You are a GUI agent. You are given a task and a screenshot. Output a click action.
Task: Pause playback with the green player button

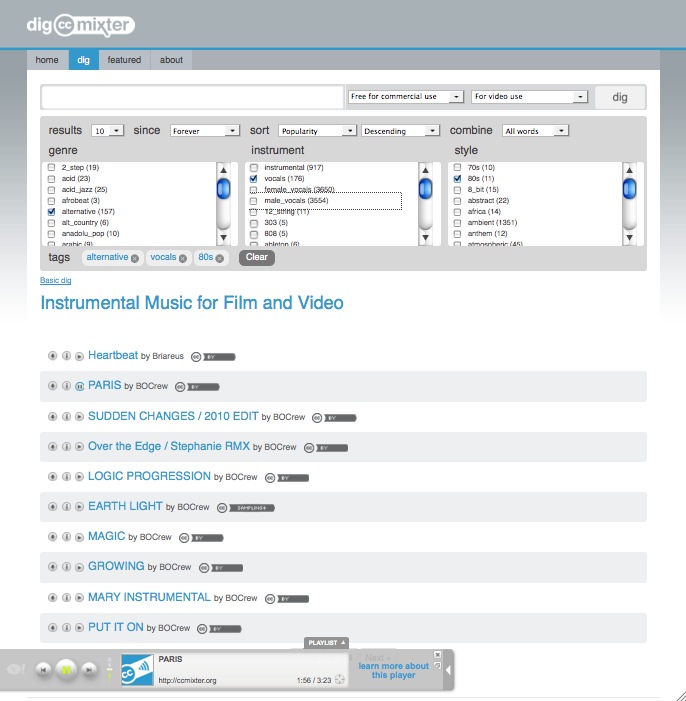66,670
